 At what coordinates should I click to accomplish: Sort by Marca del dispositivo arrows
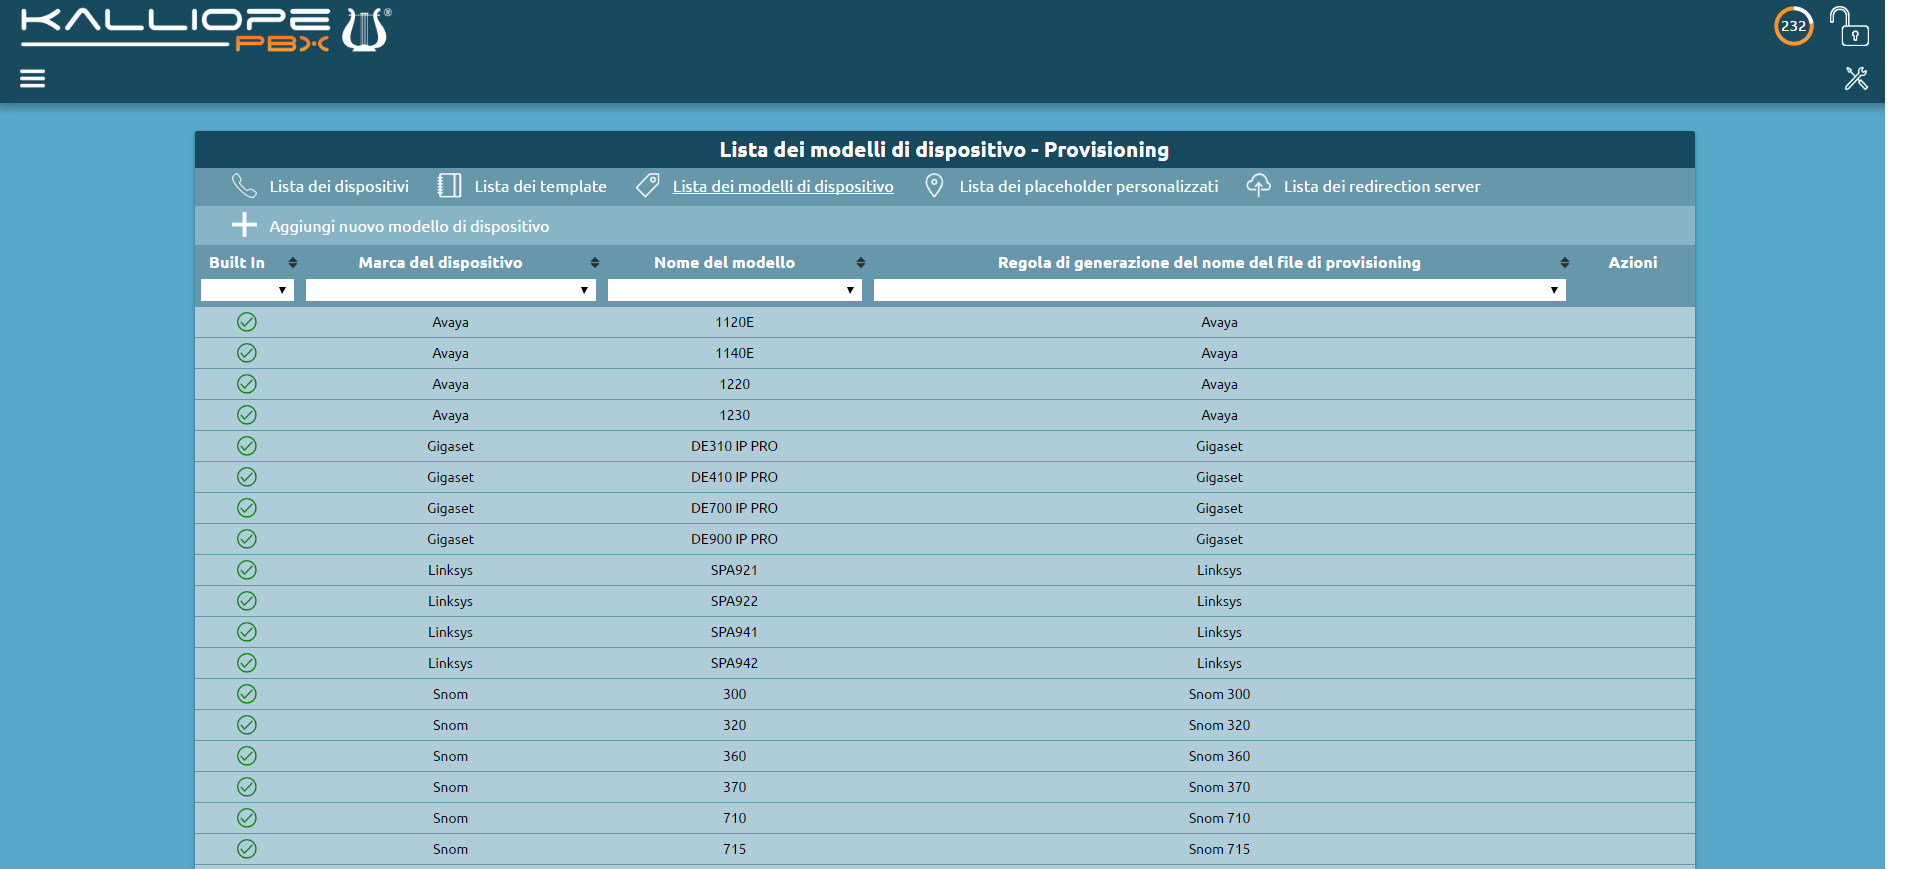click(595, 262)
